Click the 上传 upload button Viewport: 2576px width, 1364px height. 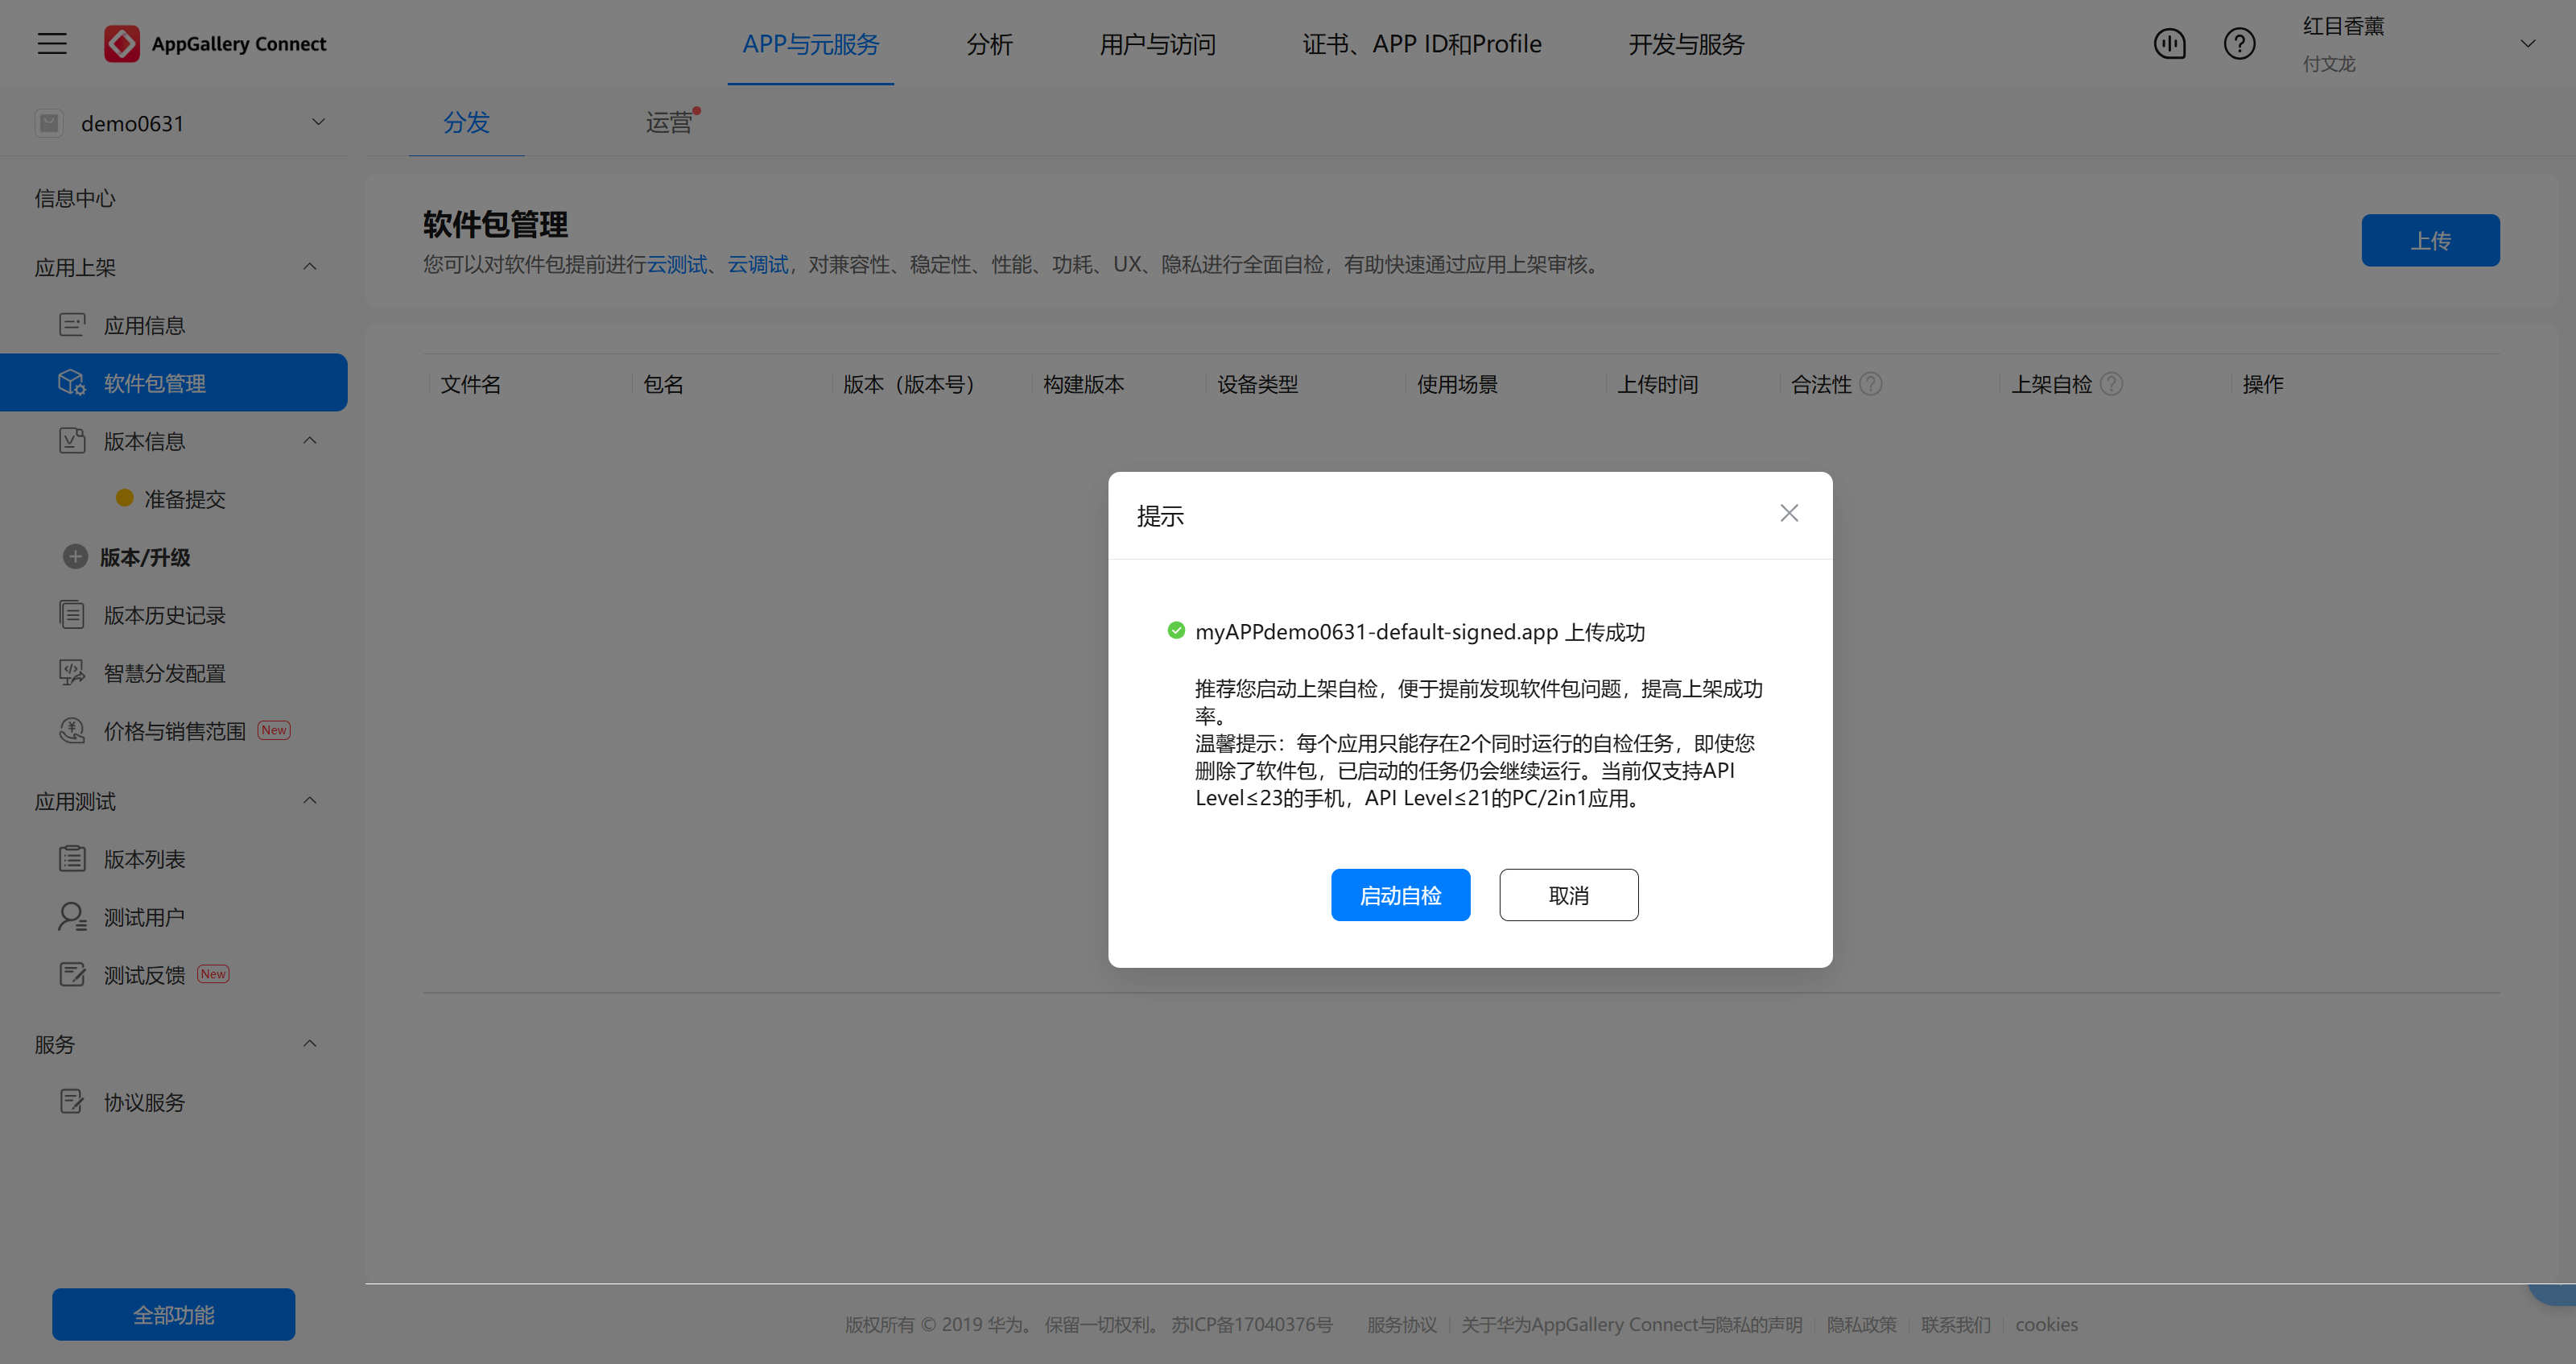(2430, 240)
